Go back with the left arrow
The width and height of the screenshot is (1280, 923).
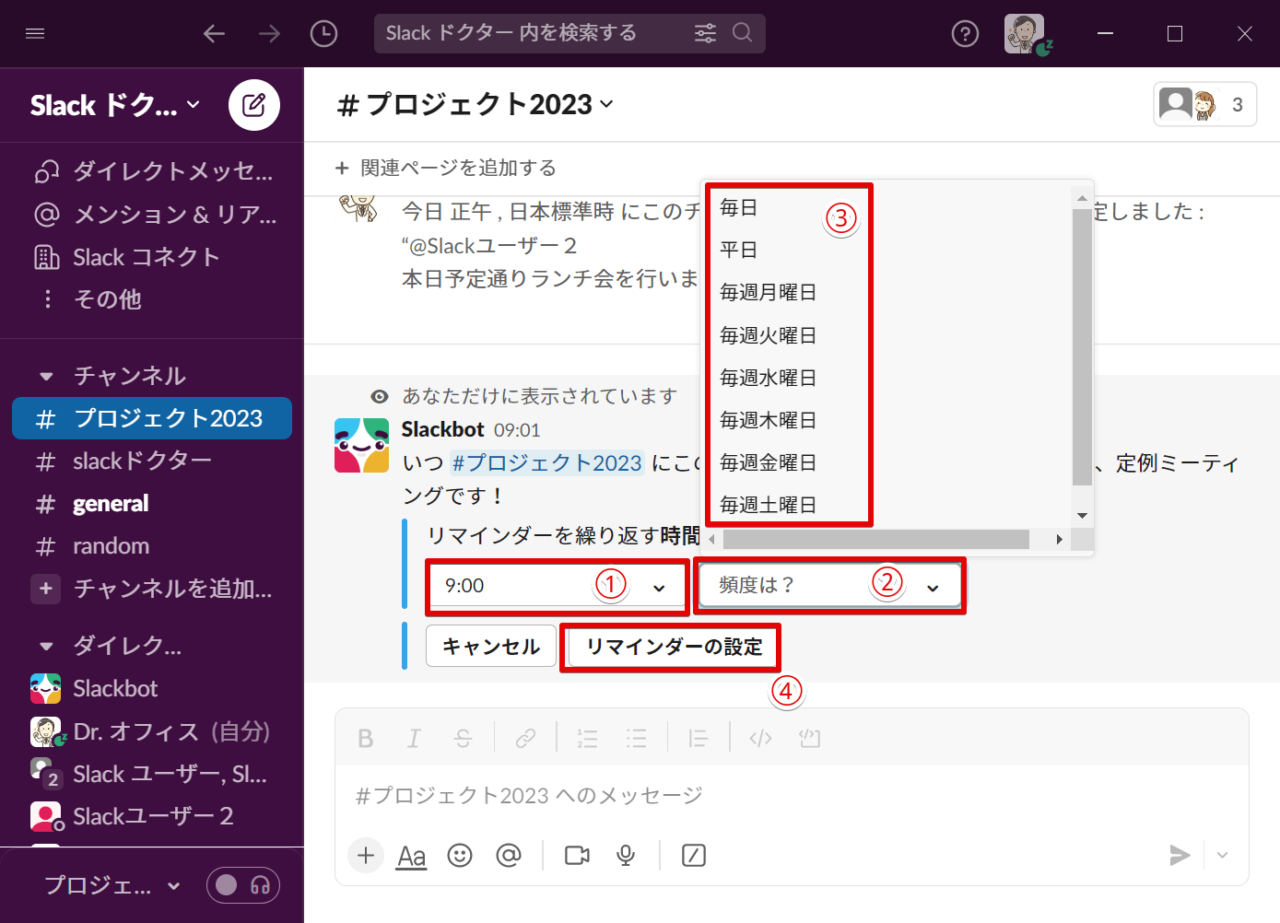tap(214, 33)
